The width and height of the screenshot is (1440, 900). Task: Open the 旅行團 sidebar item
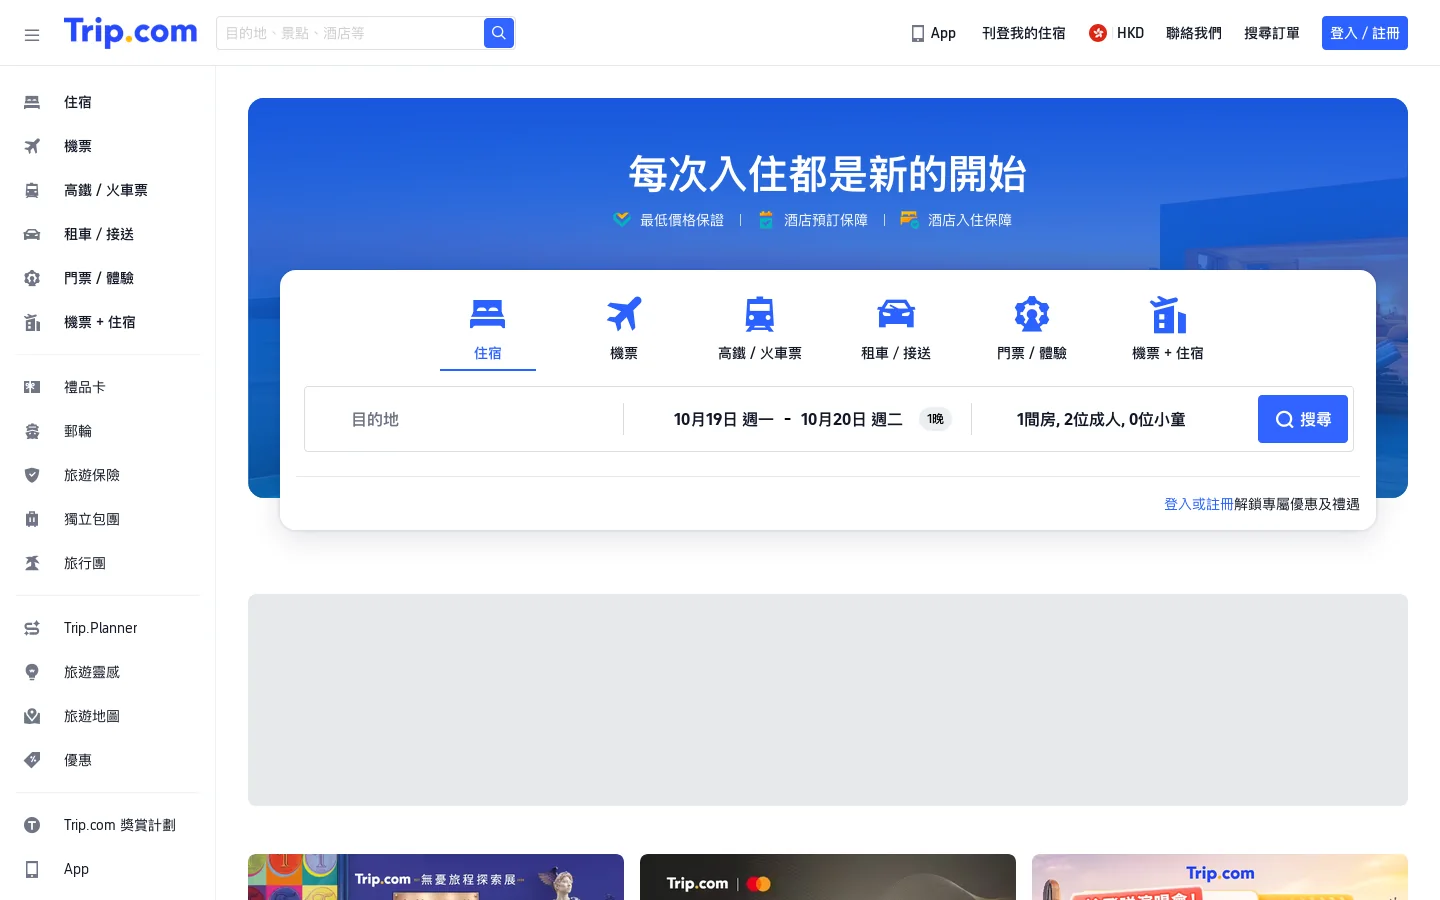pos(108,563)
